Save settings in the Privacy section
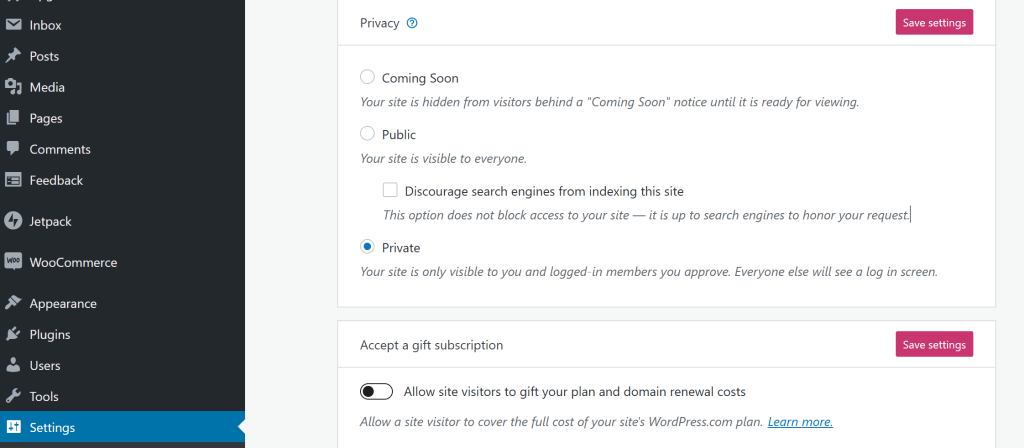 [x=933, y=23]
